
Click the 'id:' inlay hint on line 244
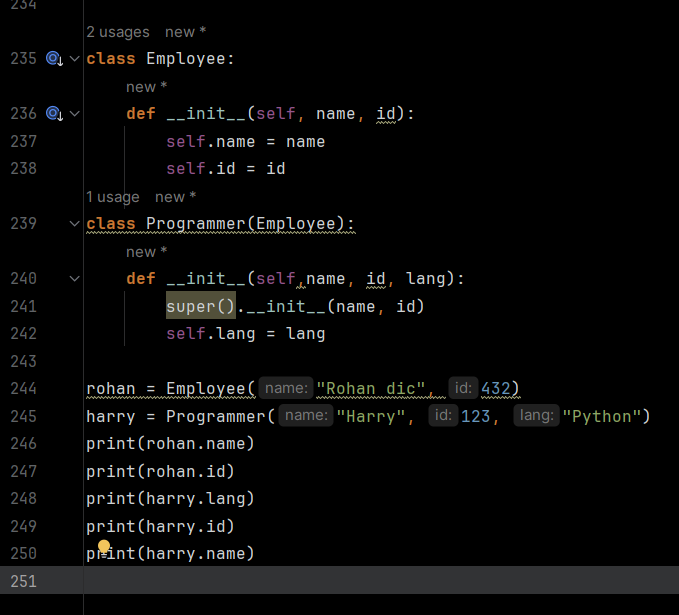[463, 388]
